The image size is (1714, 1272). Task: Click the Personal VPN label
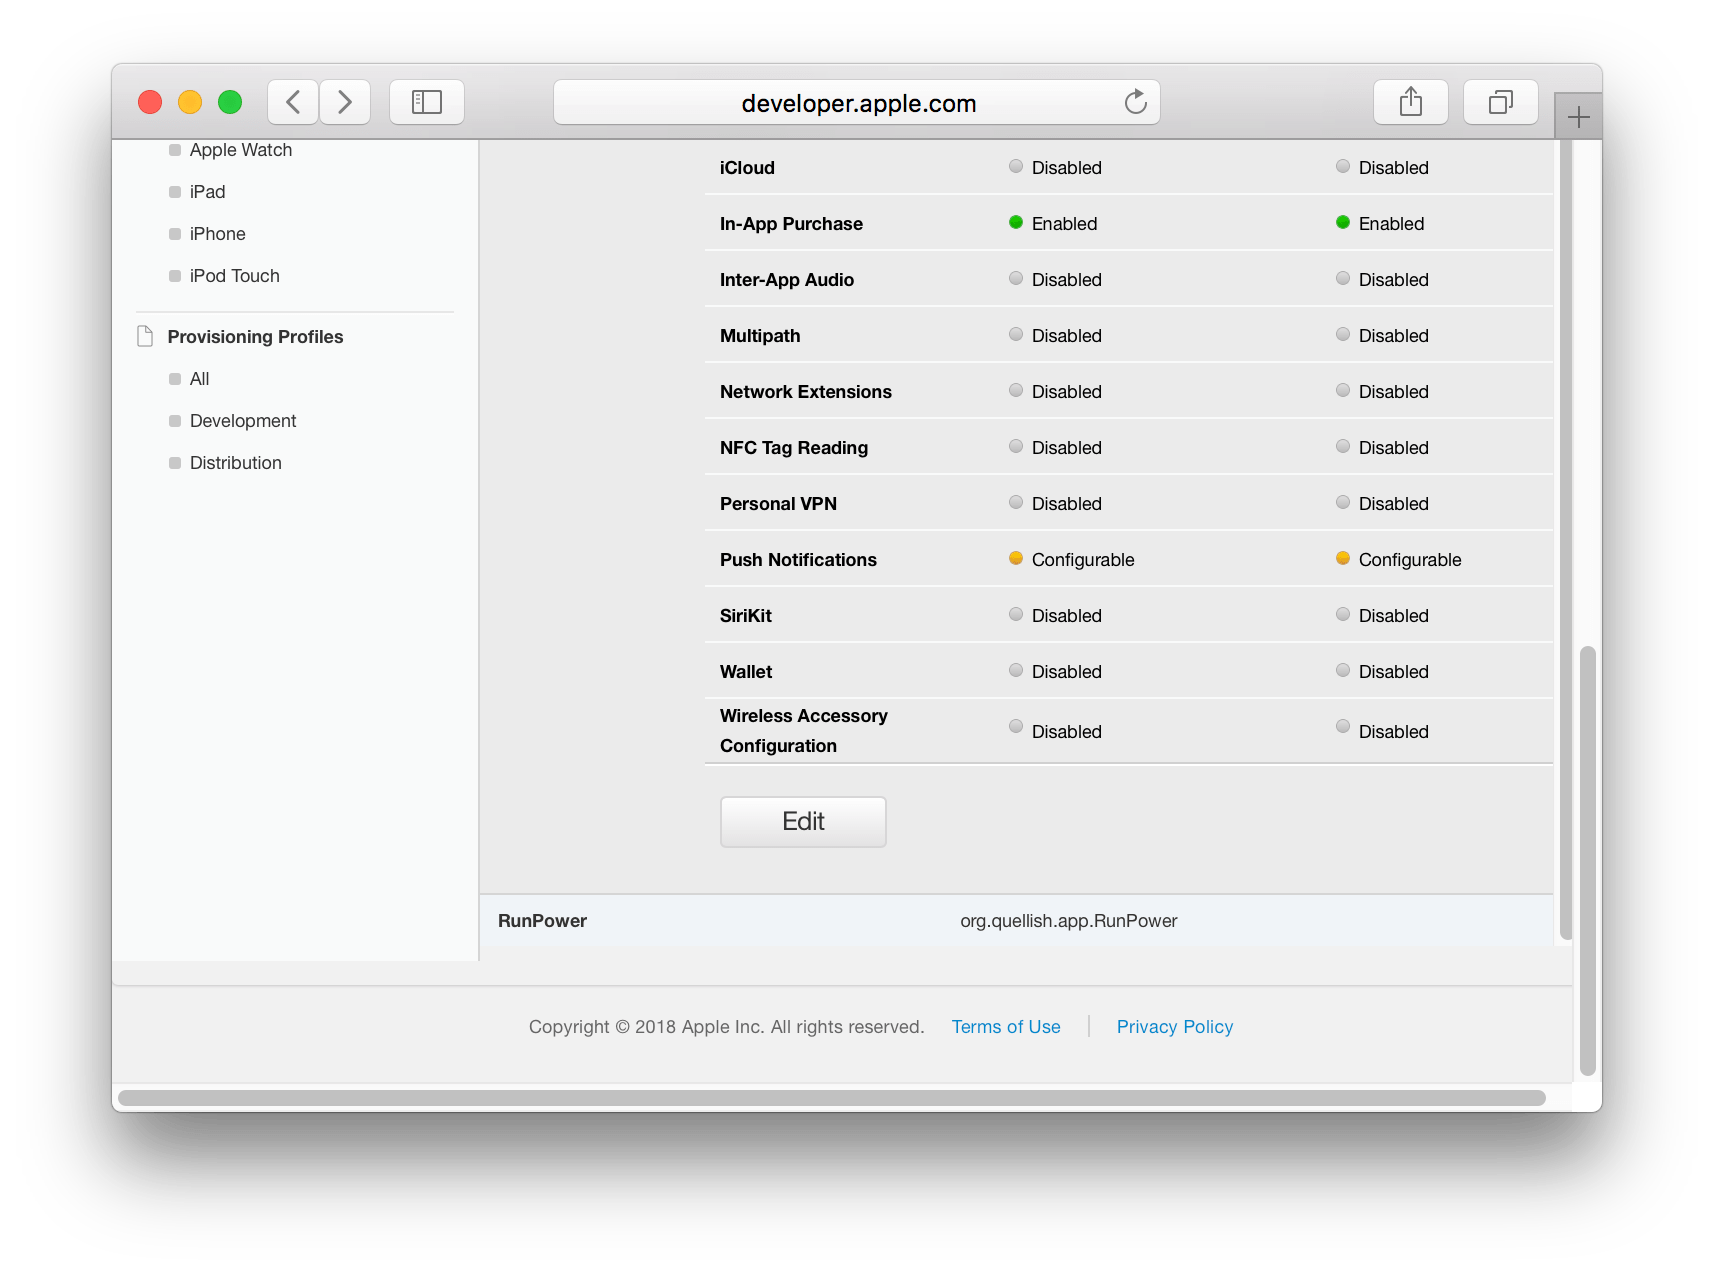point(778,504)
